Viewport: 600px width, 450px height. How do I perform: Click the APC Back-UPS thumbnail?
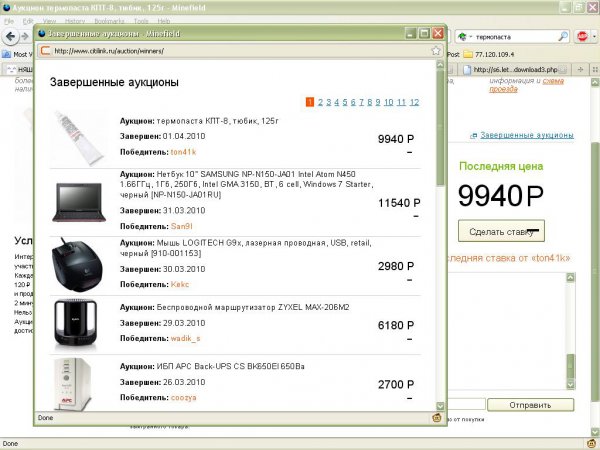(73, 384)
